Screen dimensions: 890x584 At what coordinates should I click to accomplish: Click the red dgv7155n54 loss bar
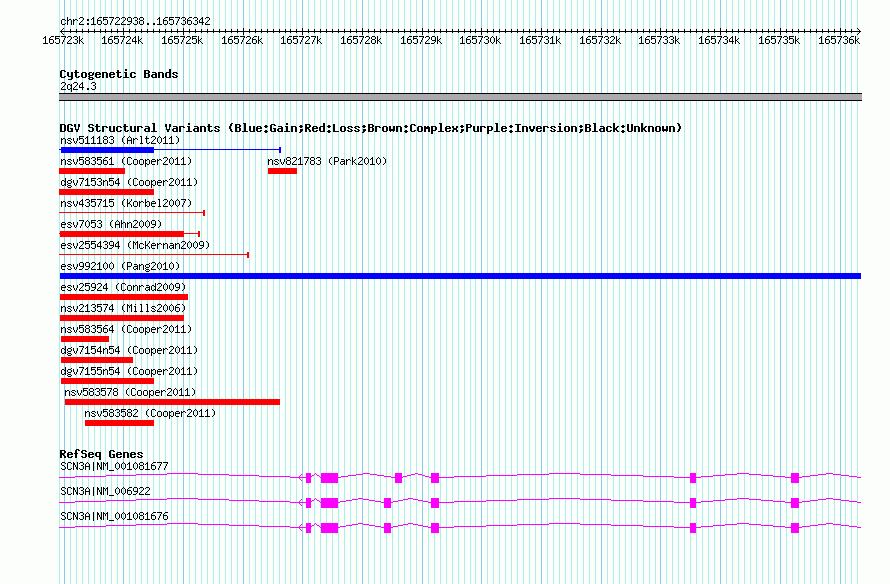(x=107, y=381)
